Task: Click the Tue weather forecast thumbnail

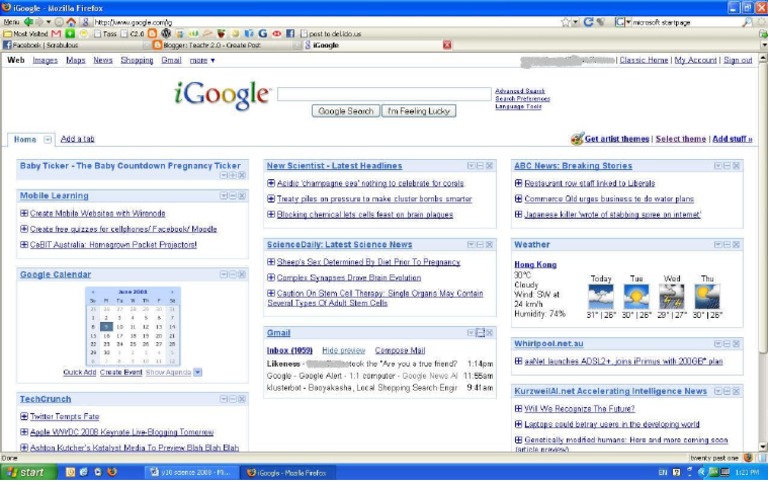Action: coord(636,297)
